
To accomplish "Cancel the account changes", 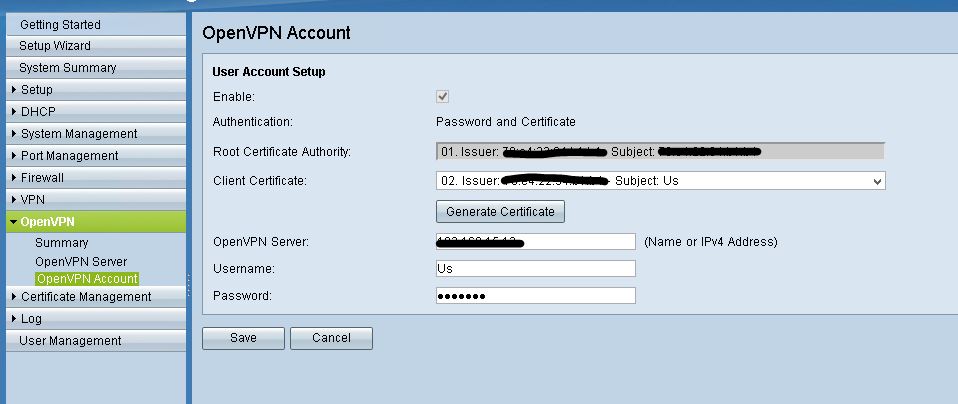I will (331, 338).
